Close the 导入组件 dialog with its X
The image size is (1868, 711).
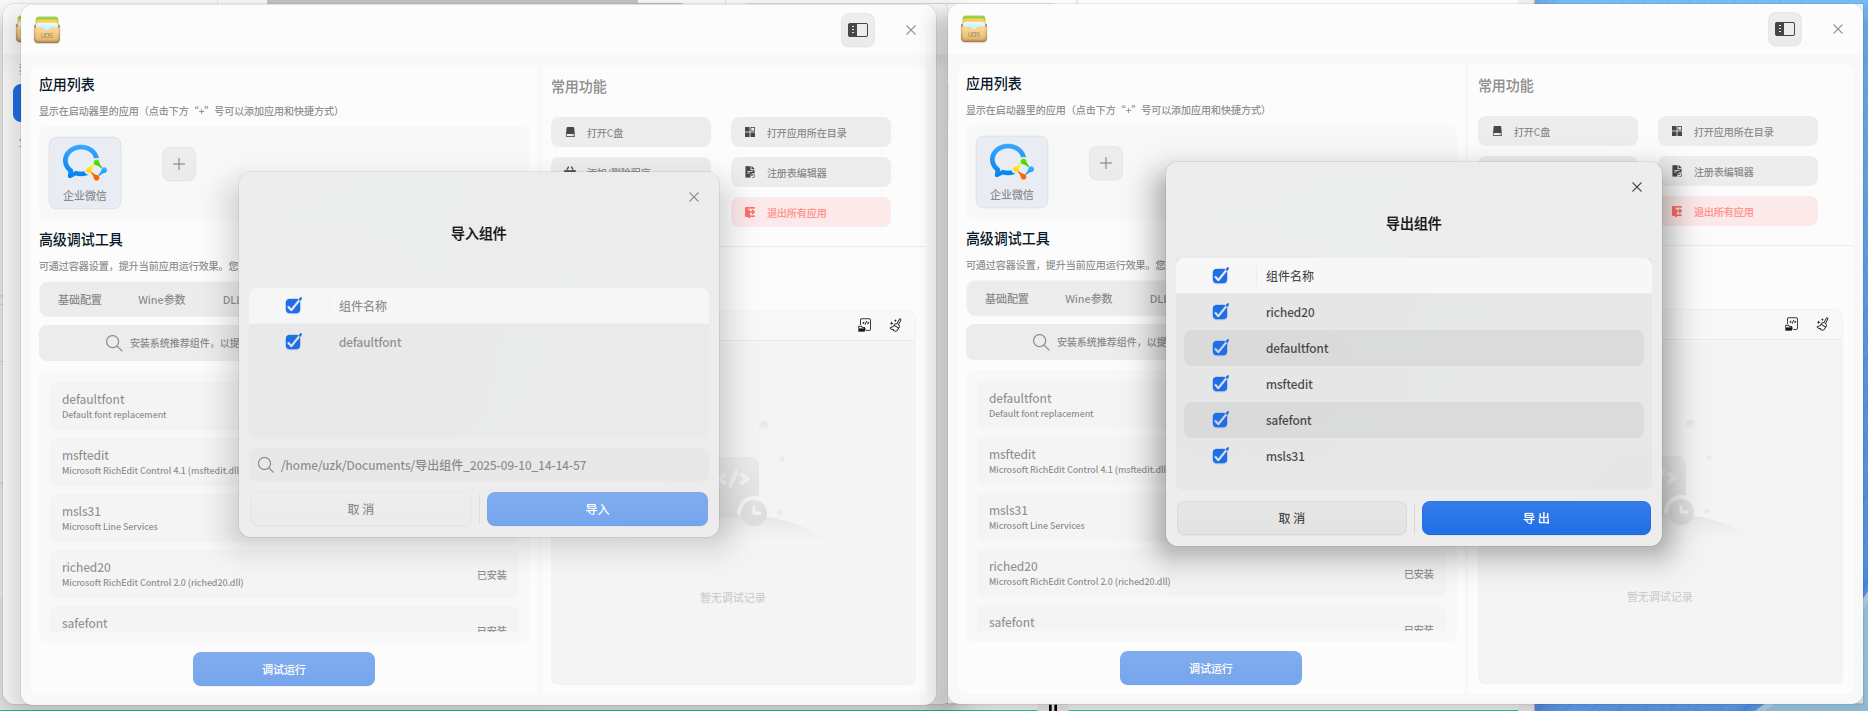(694, 197)
